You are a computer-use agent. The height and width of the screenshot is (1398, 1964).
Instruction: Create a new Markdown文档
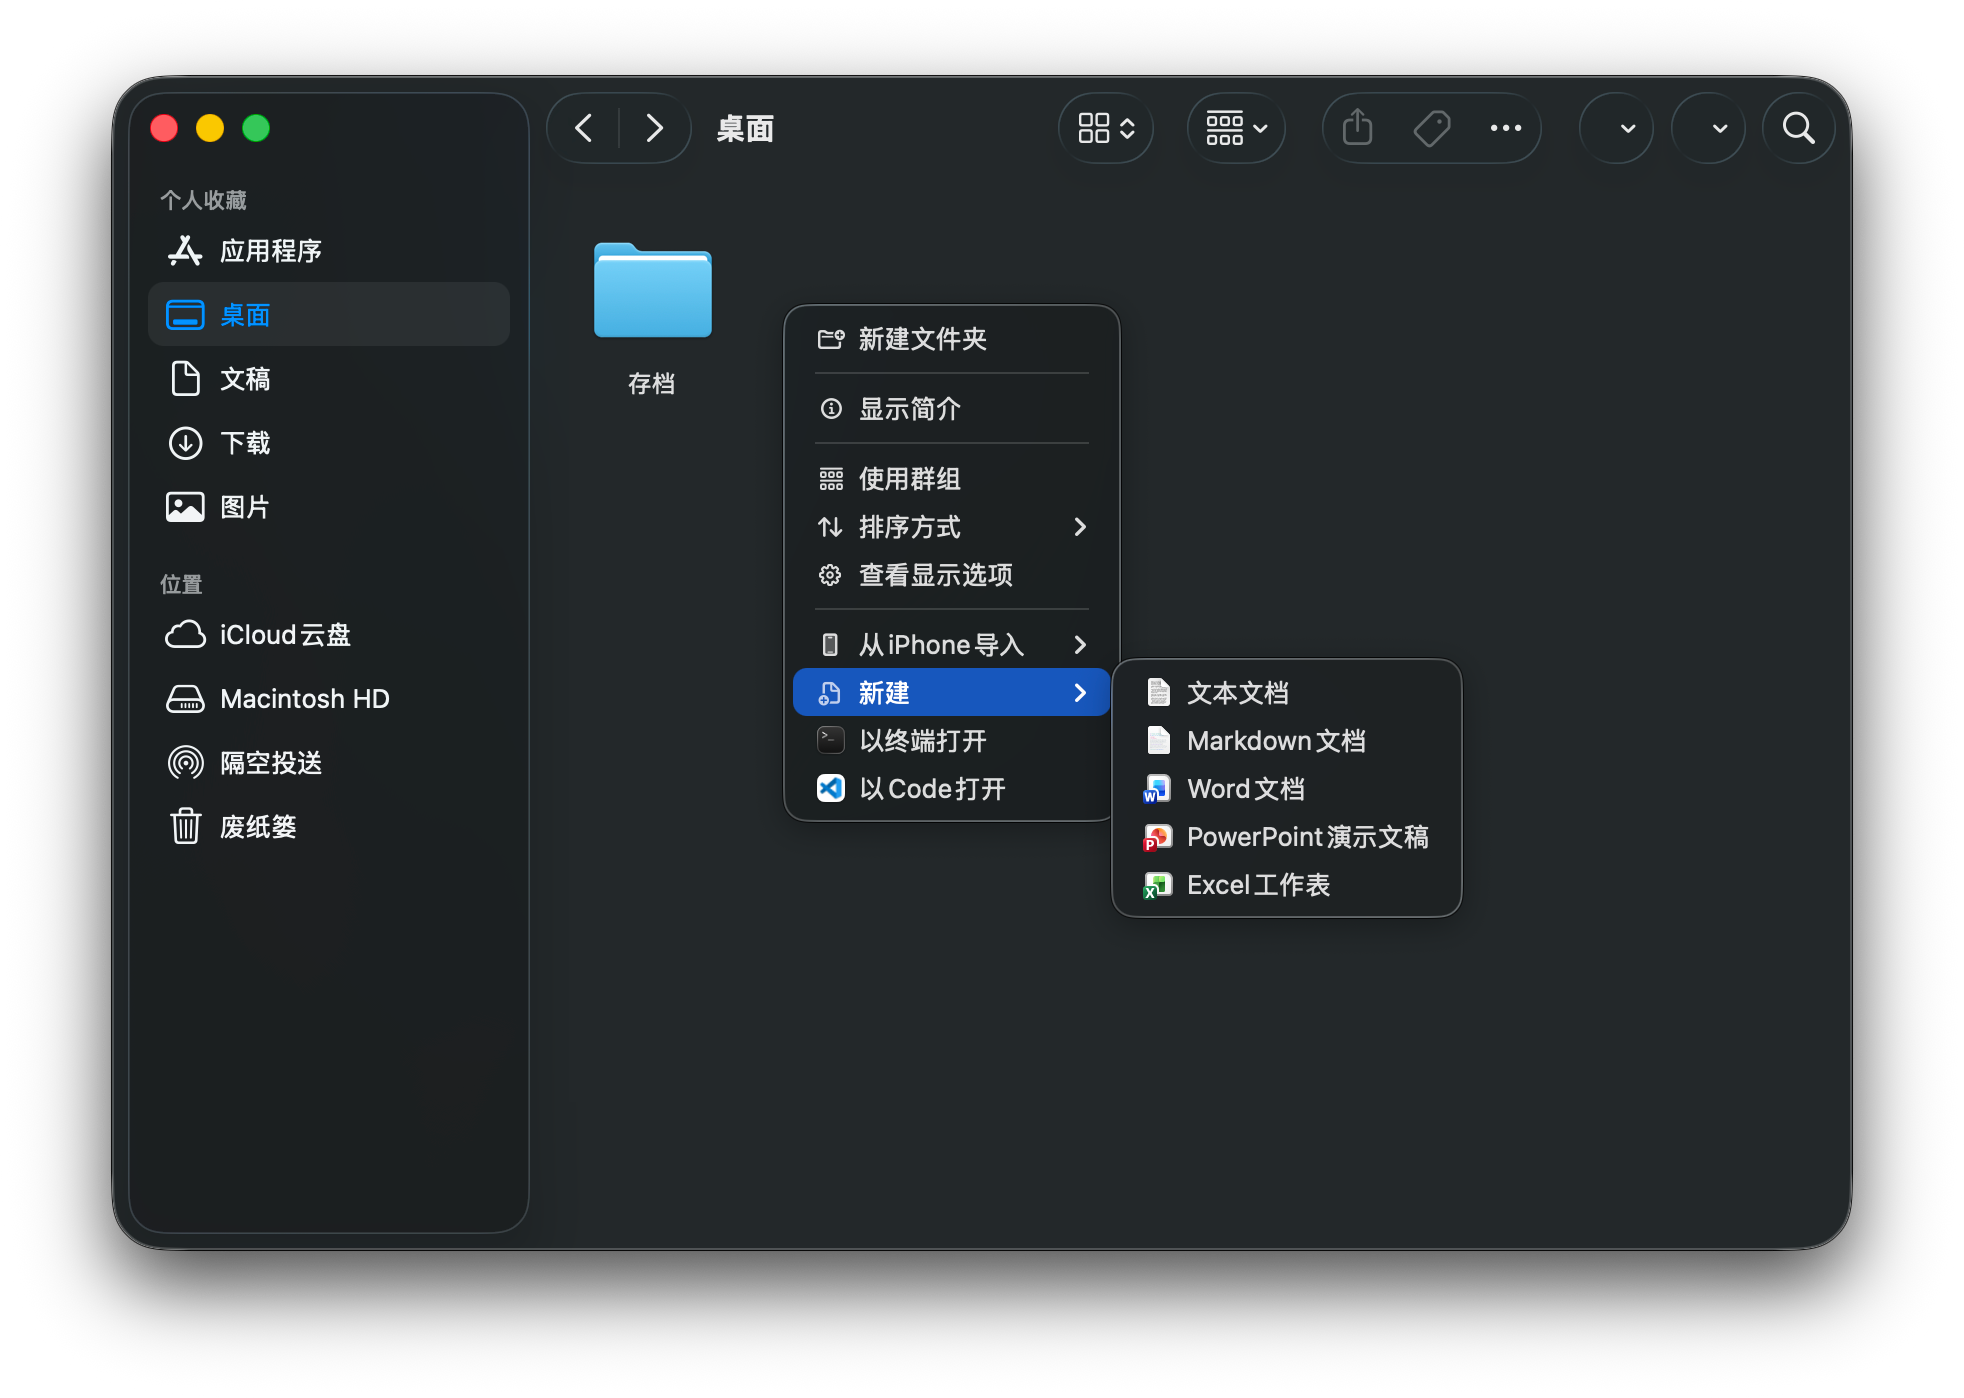tap(1286, 741)
